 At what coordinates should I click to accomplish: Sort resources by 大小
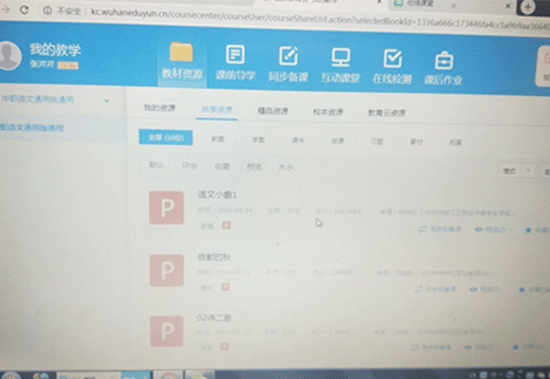click(x=286, y=167)
